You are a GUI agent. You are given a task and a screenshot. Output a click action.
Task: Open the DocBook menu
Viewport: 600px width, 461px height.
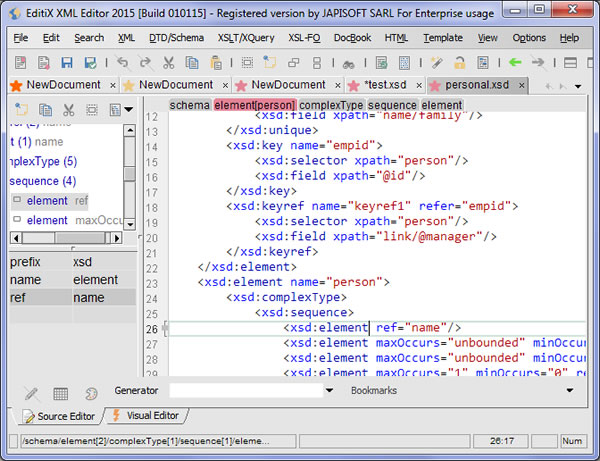352,38
